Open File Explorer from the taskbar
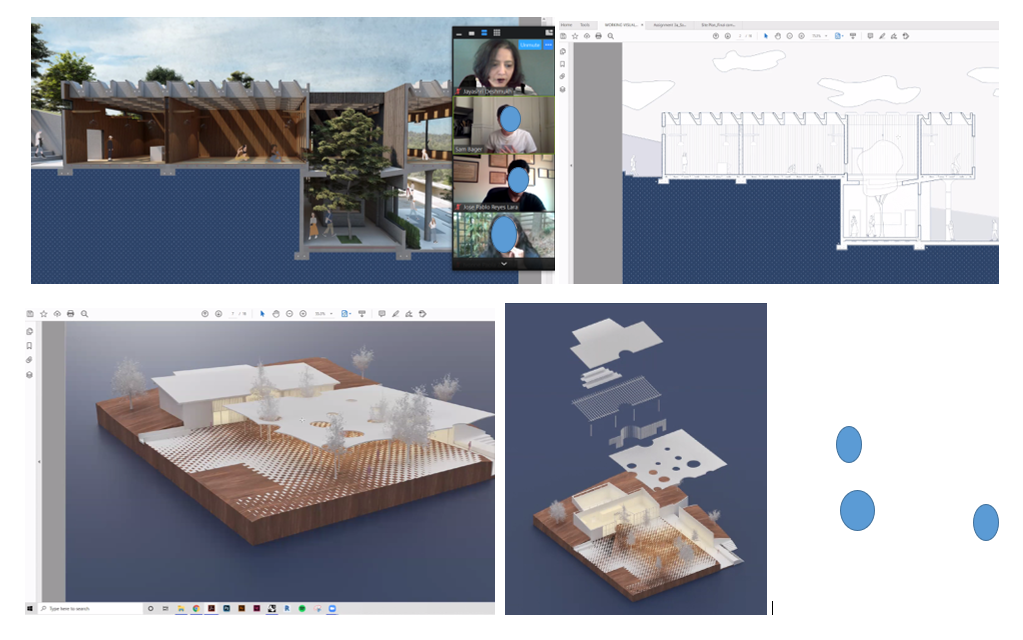Screen dimensions: 1023x640 point(181,609)
